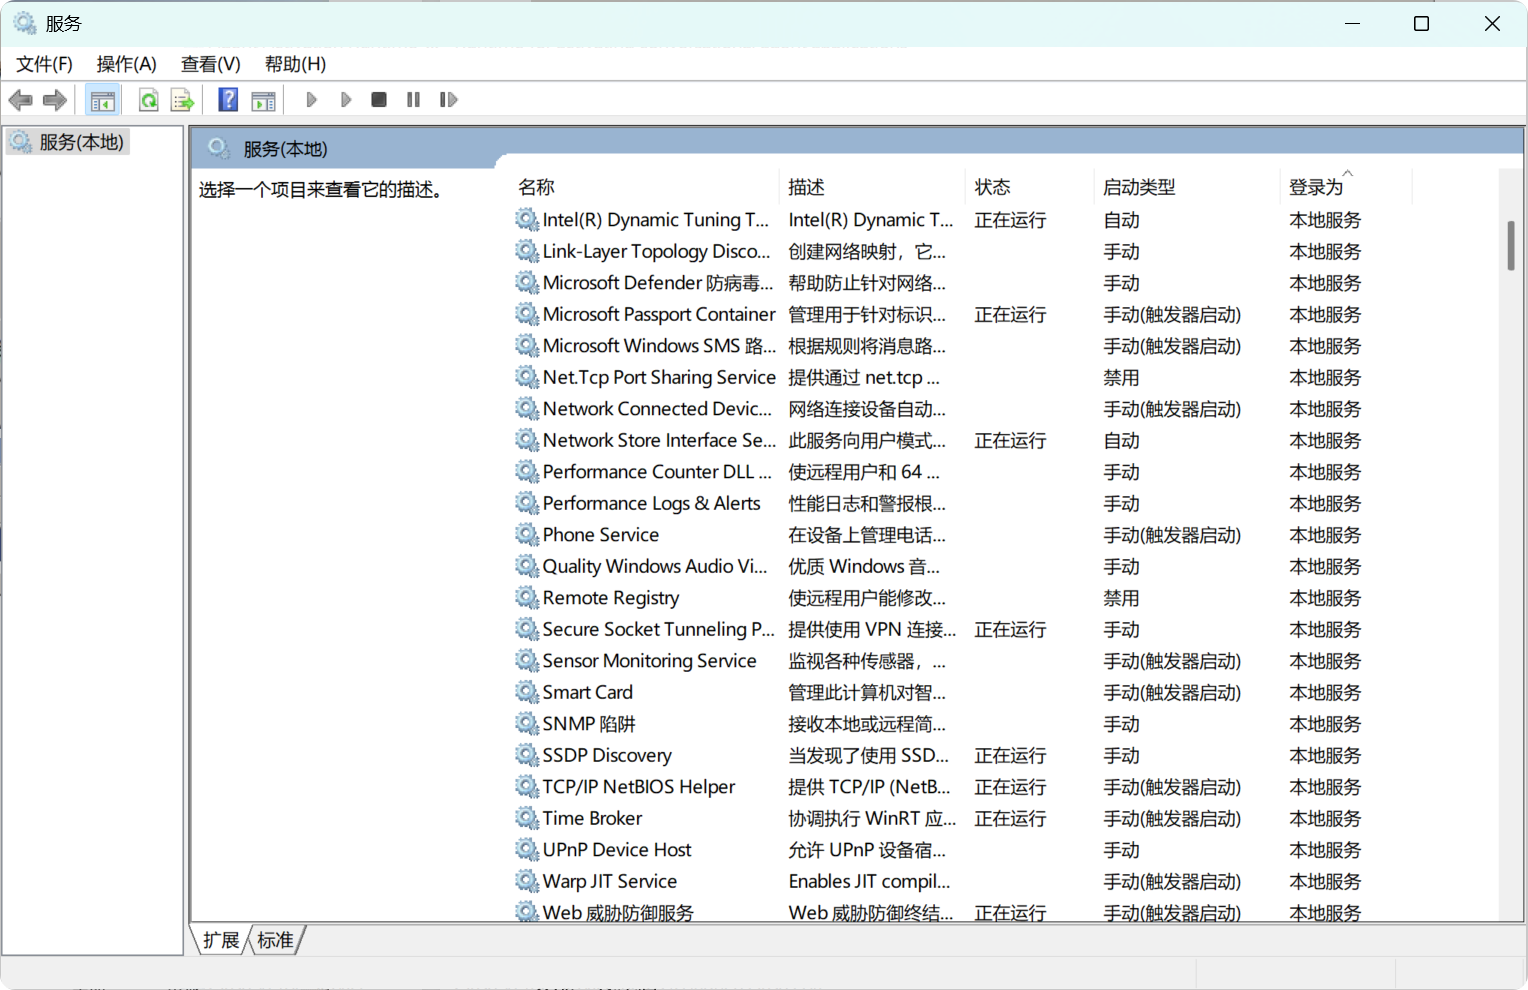
Task: Open the 查看(V) menu
Action: click(210, 64)
